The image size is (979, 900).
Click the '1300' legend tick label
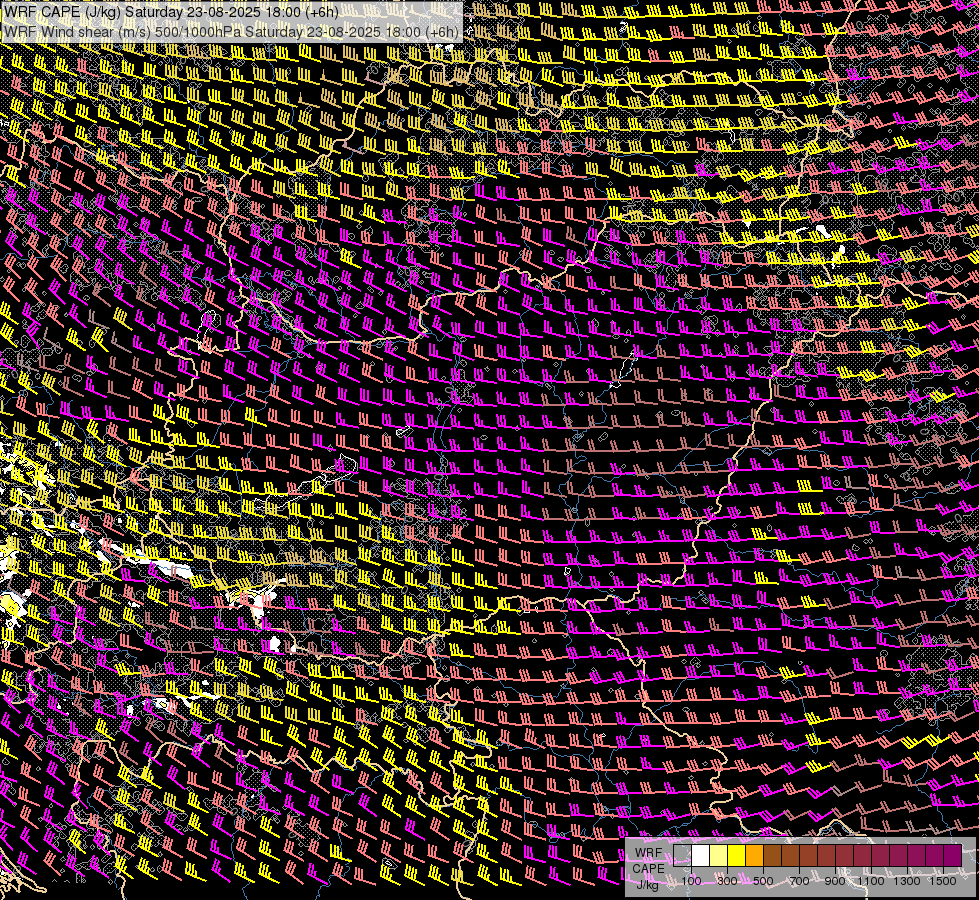click(907, 881)
